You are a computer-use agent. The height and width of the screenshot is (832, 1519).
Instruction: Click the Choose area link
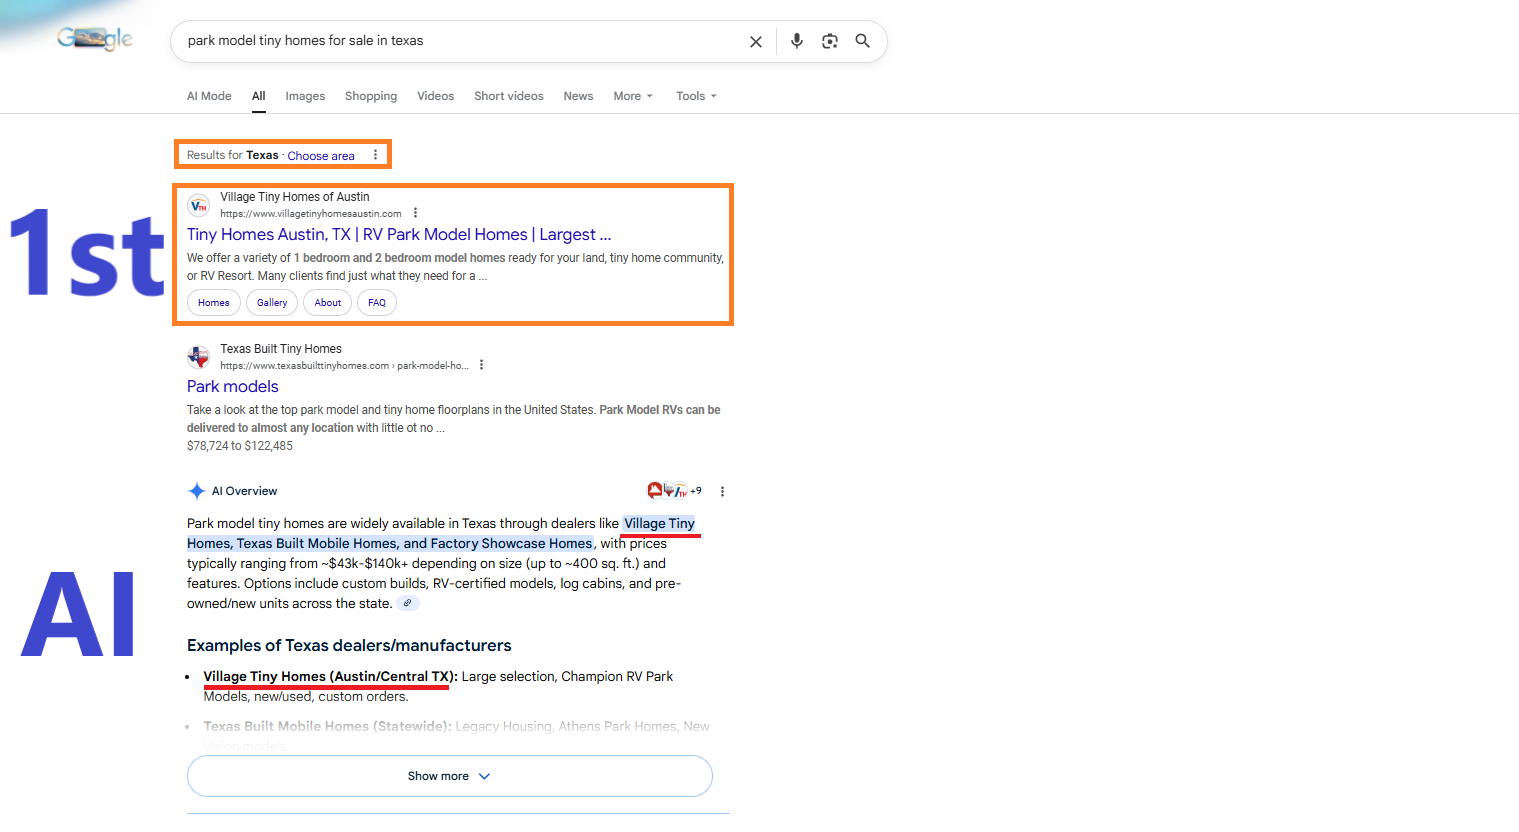click(x=321, y=156)
